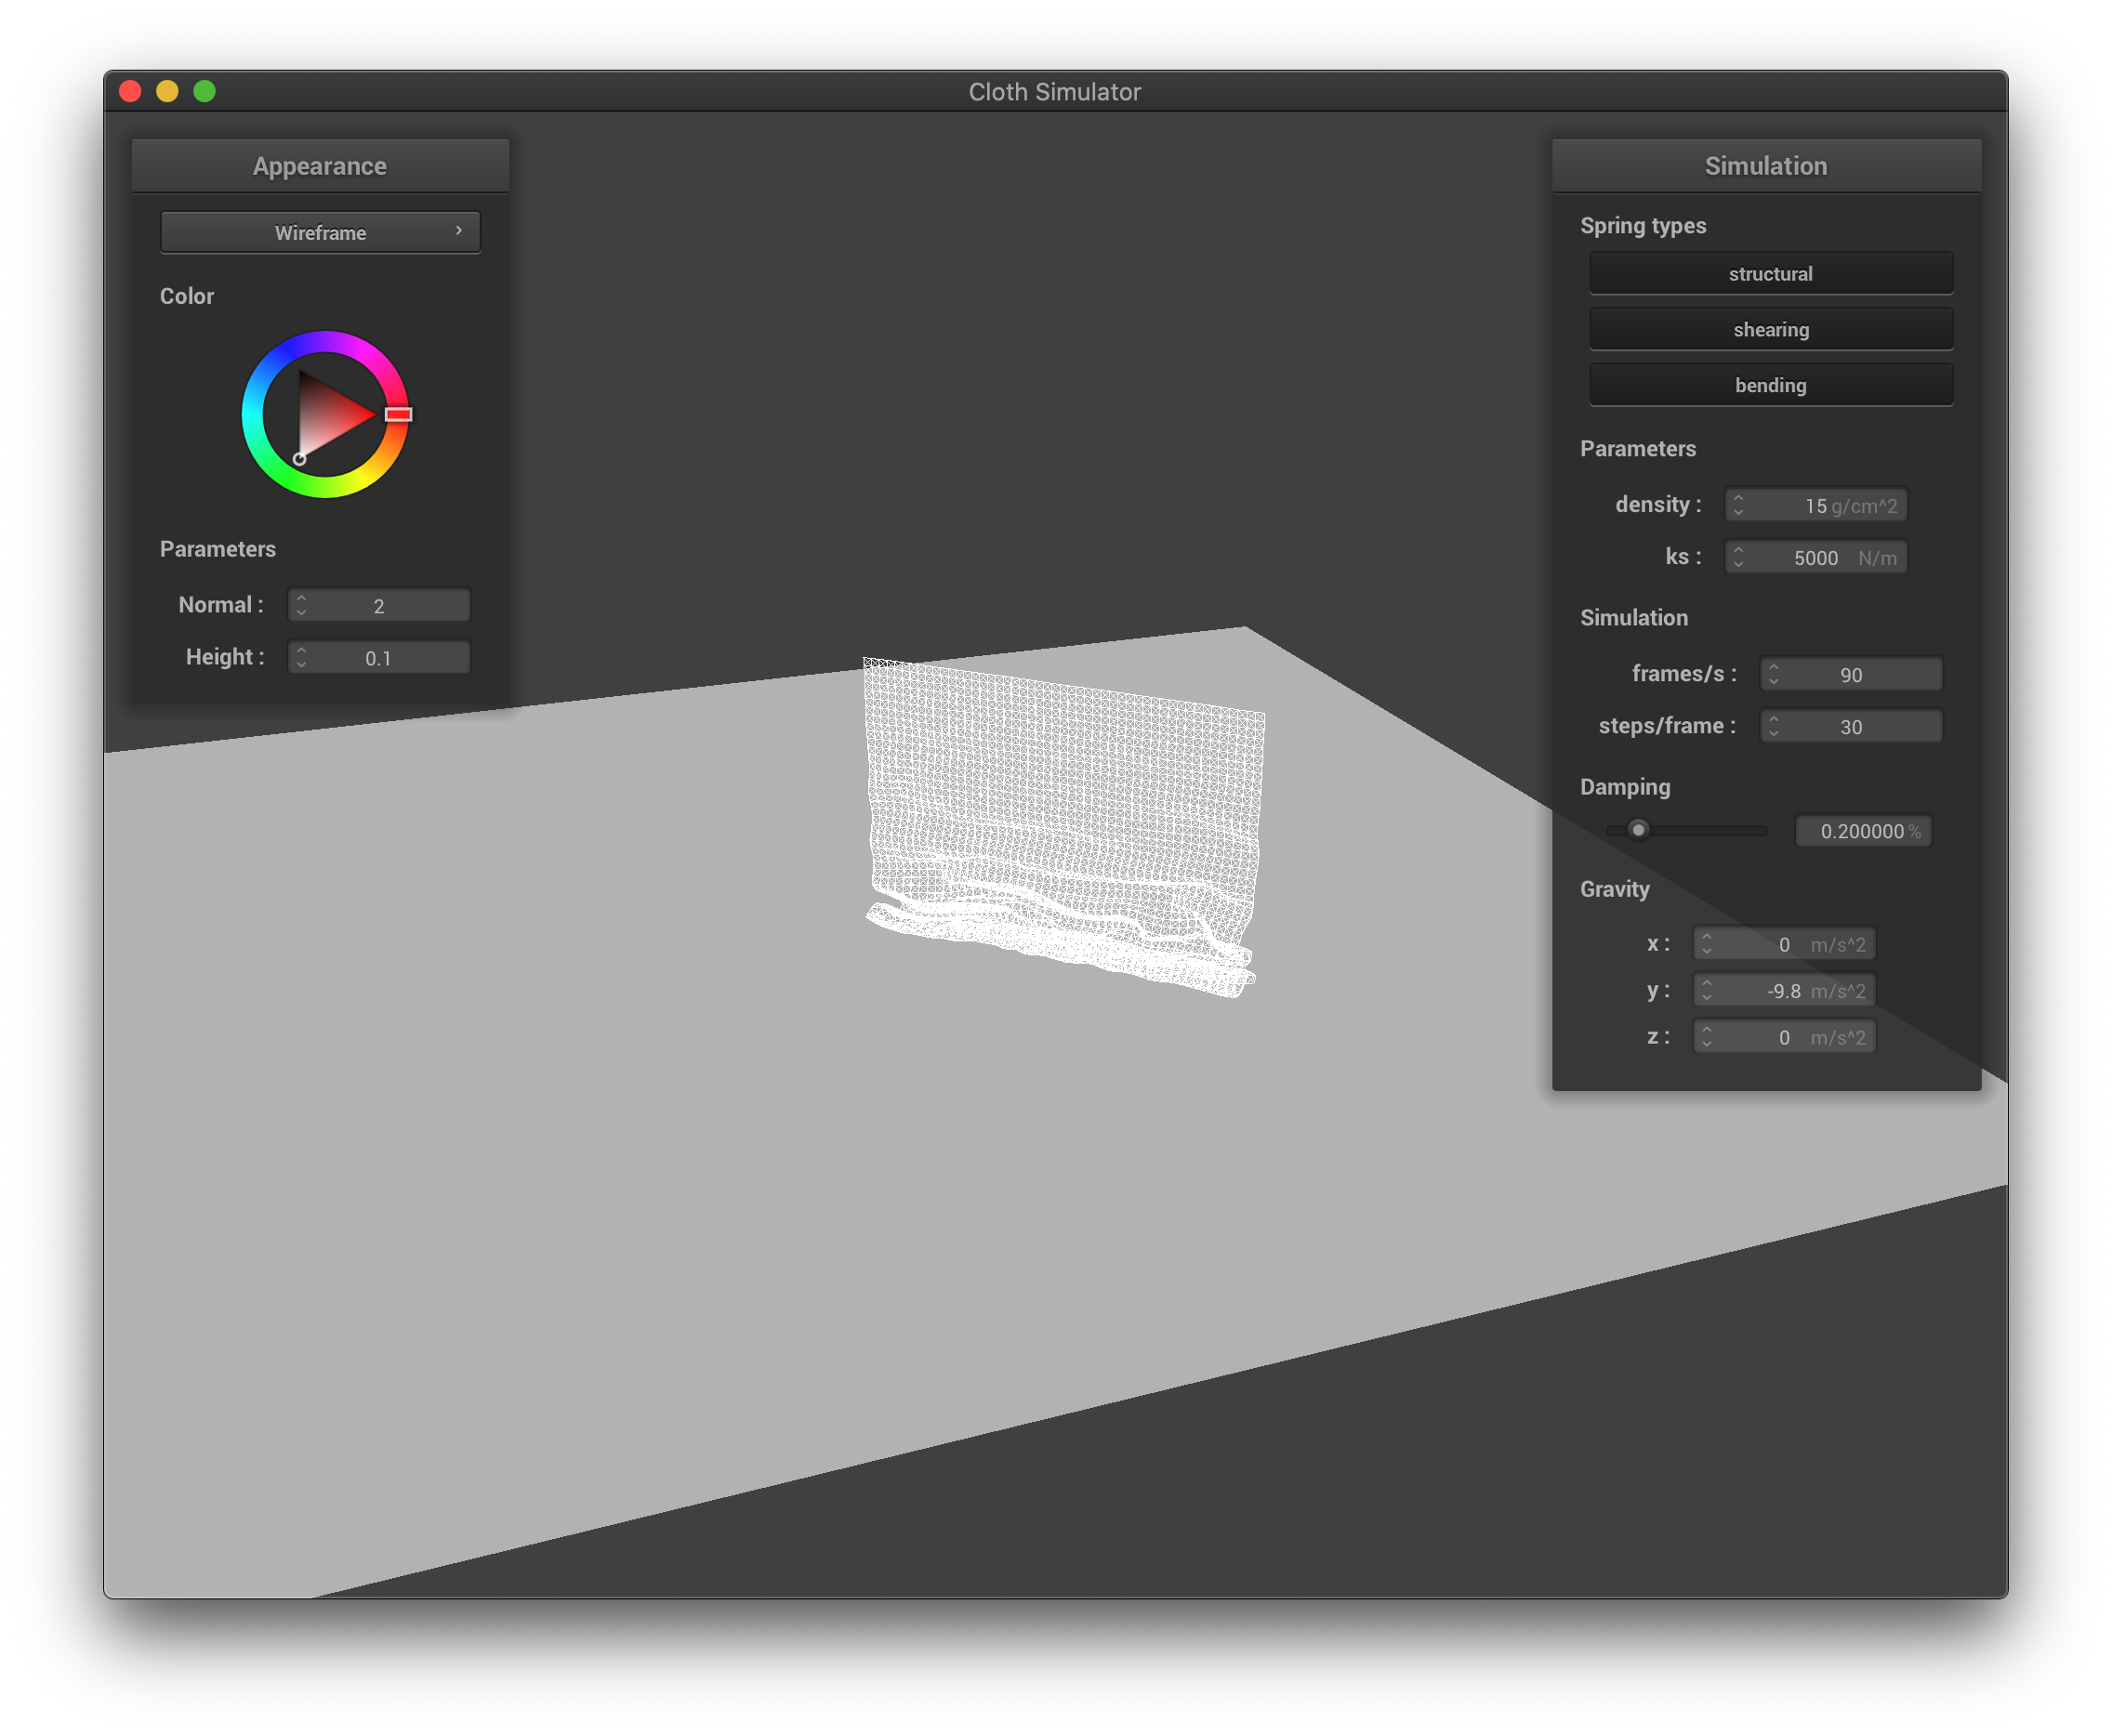Toggle the bending spring type
2112x1736 pixels.
point(1770,385)
